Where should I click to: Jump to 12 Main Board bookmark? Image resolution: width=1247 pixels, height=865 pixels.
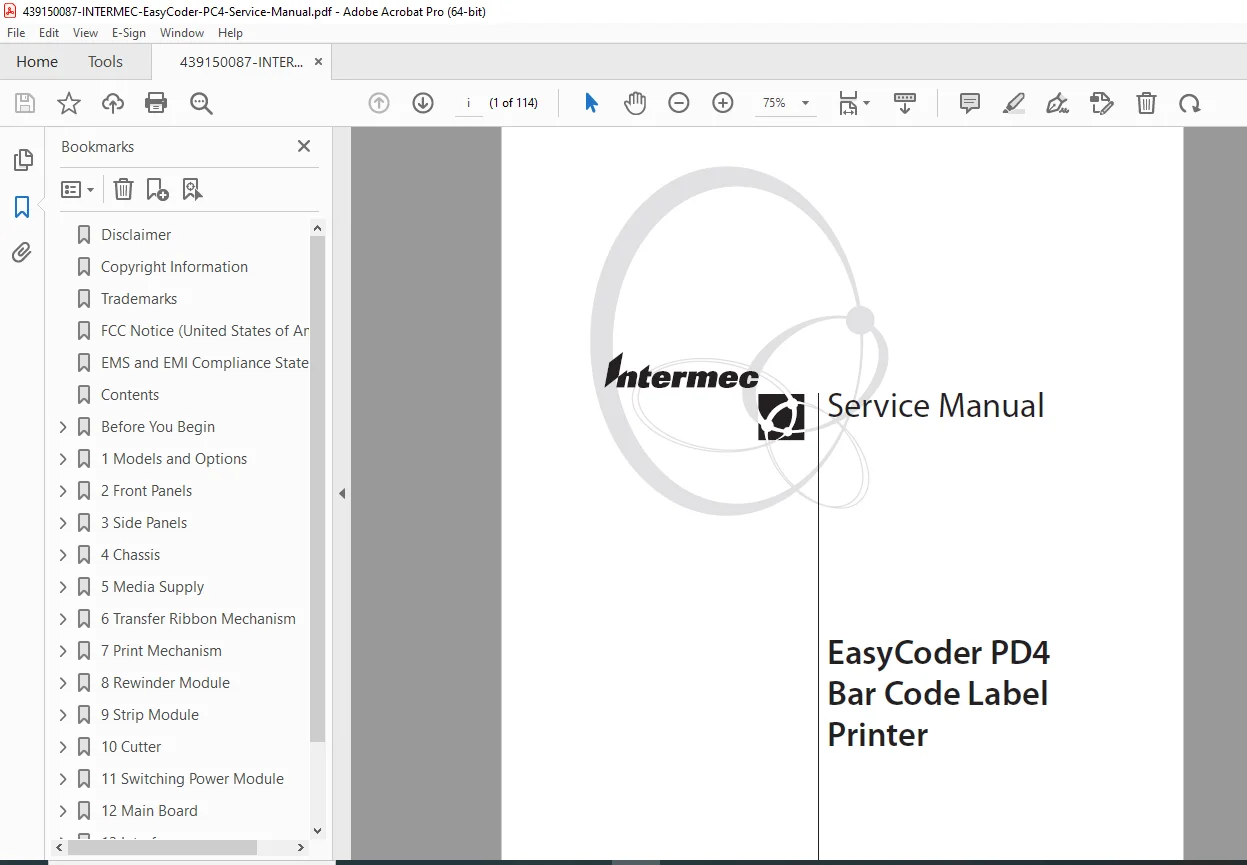pos(149,811)
